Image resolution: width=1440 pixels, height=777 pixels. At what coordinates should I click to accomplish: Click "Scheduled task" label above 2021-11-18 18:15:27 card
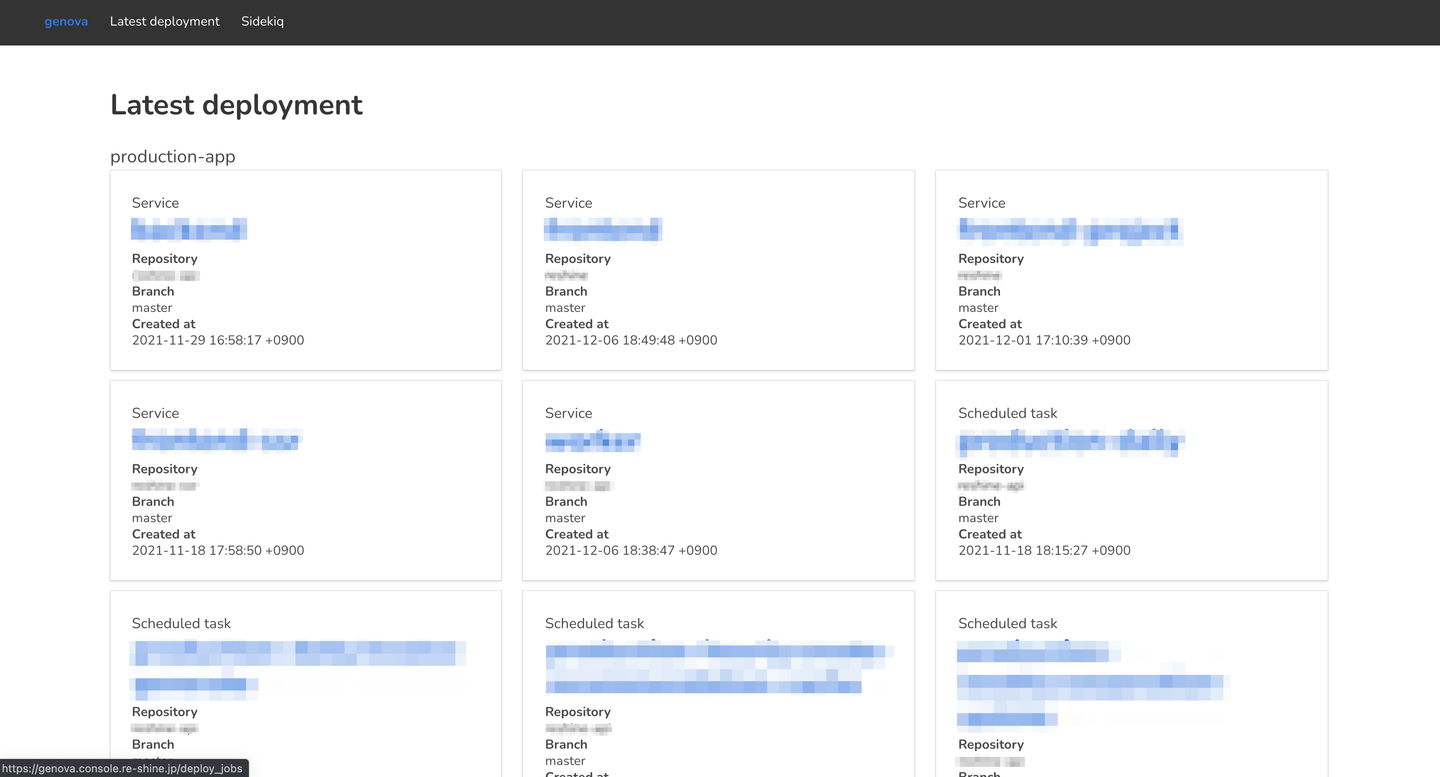(x=1007, y=413)
